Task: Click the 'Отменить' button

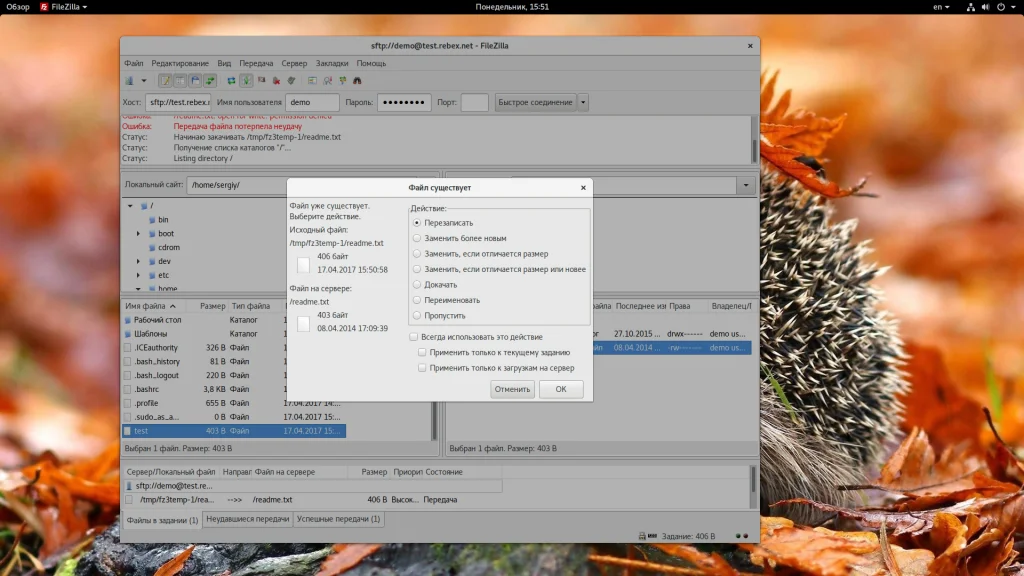Action: 512,389
